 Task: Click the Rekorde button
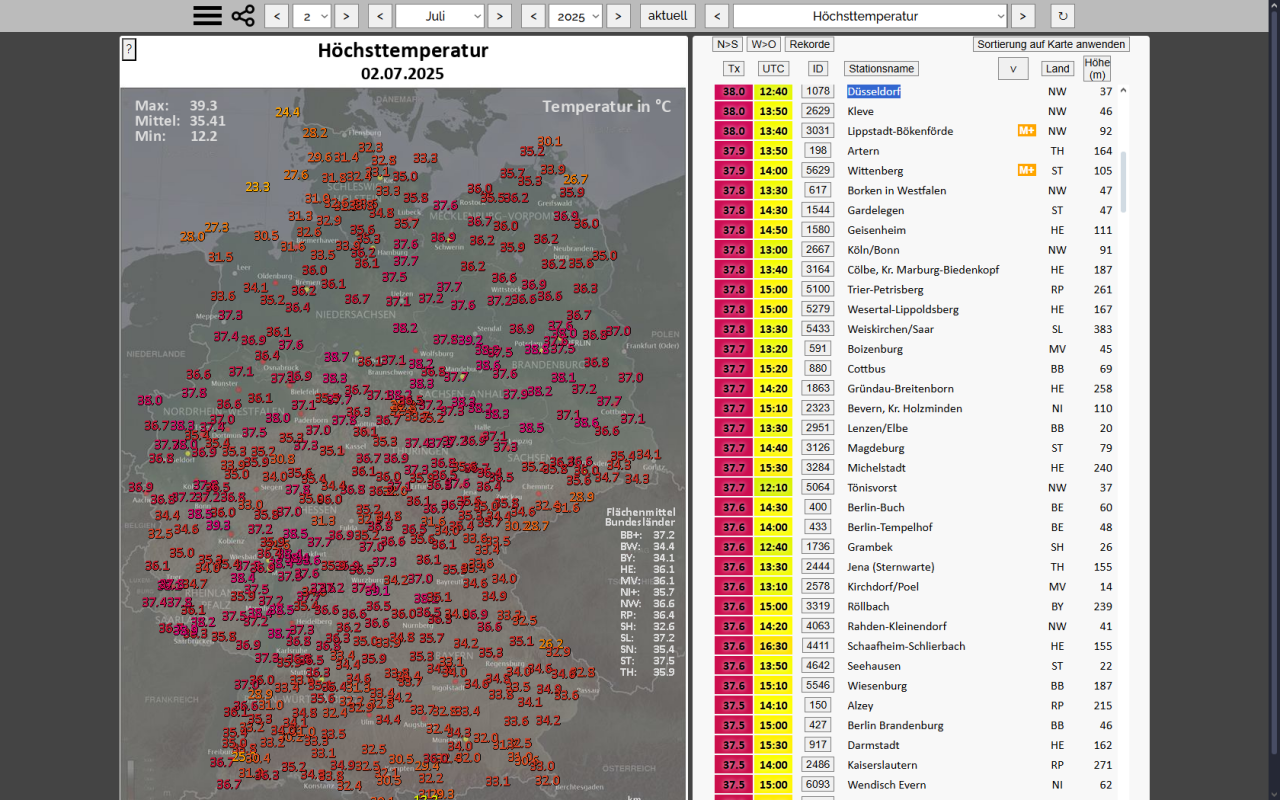tap(809, 44)
